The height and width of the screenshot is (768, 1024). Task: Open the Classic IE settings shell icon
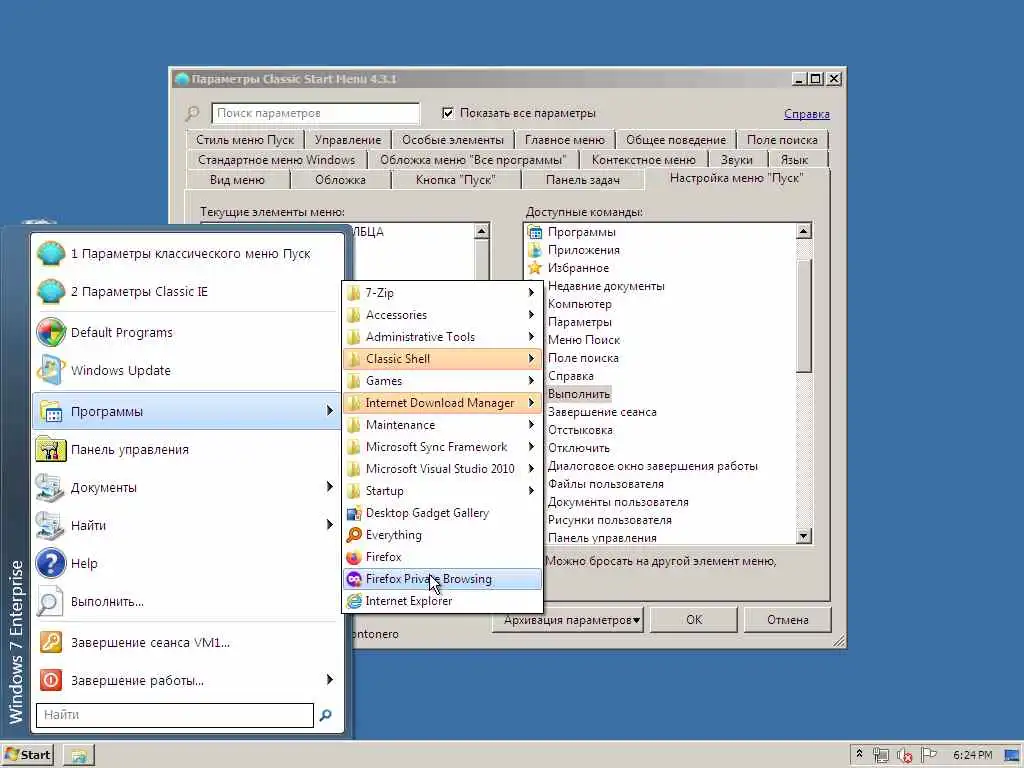click(x=51, y=291)
